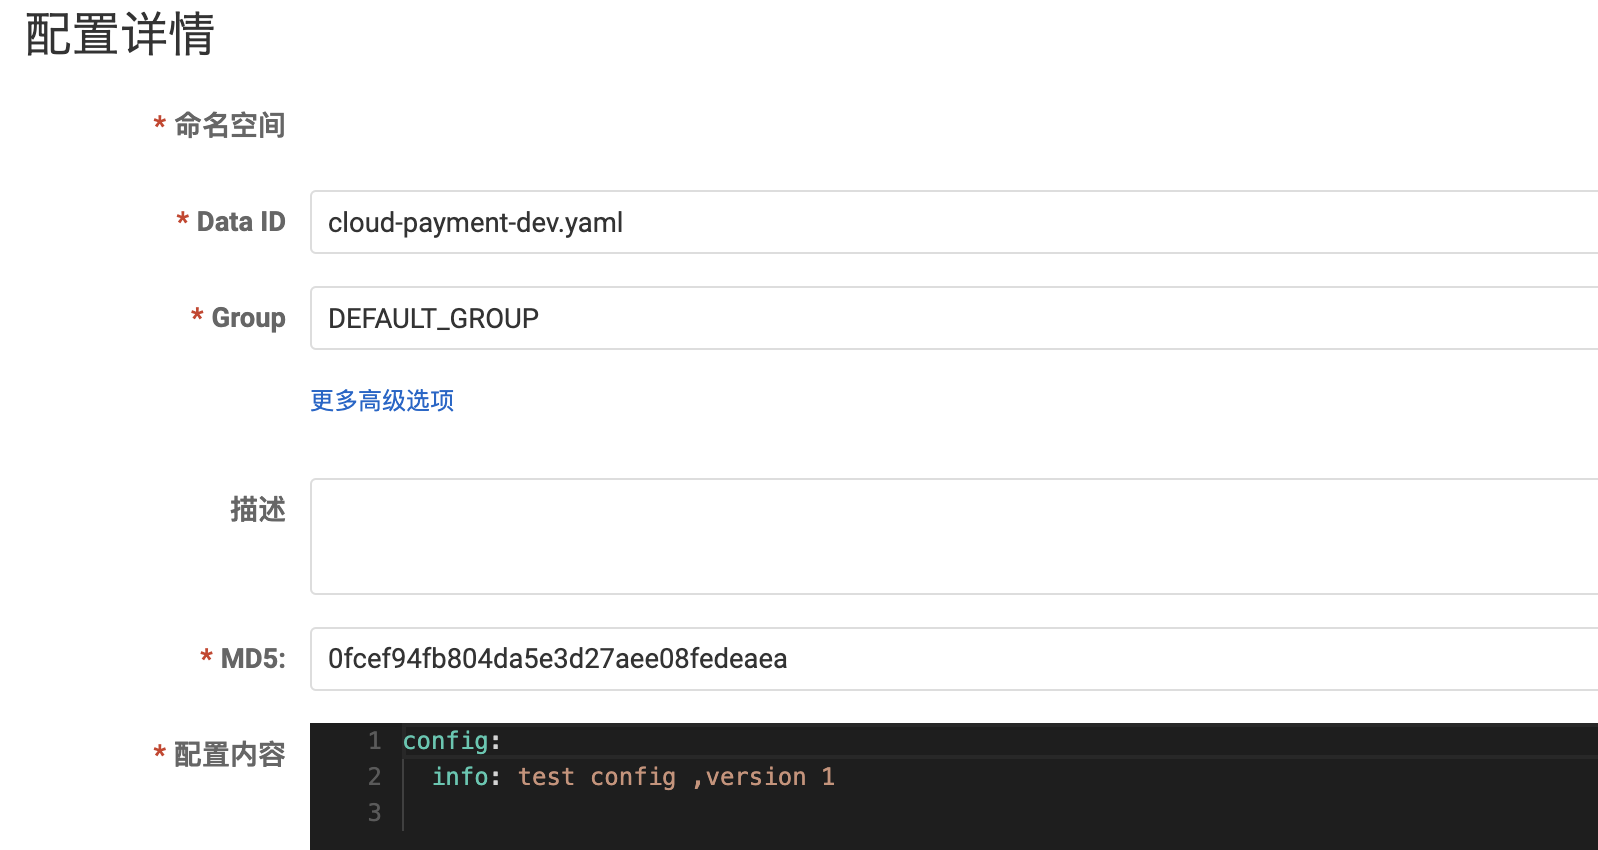The height and width of the screenshot is (850, 1598).
Task: Click the 配置详情 page heading
Action: [x=120, y=34]
